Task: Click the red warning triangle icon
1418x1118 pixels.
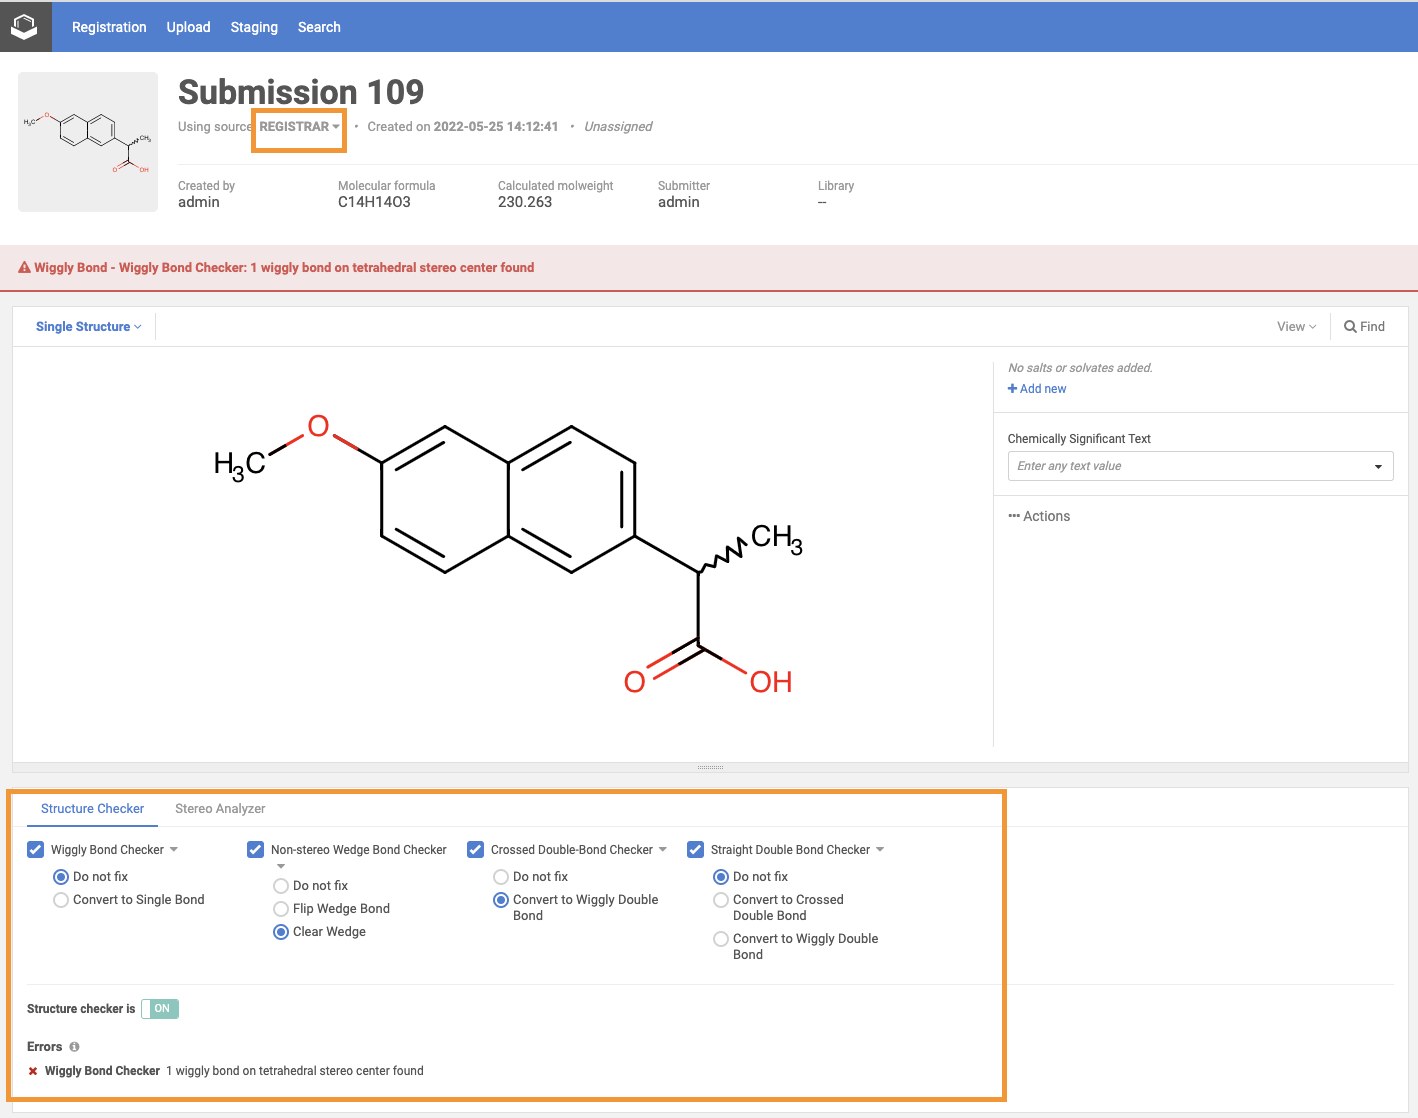Action: pyautogui.click(x=25, y=268)
